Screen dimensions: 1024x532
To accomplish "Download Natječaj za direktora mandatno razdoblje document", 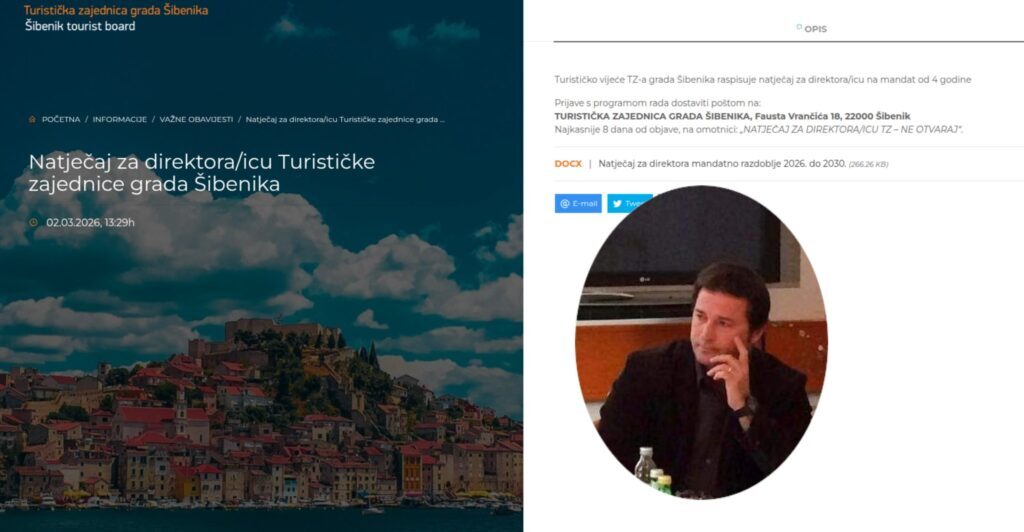I will point(722,163).
